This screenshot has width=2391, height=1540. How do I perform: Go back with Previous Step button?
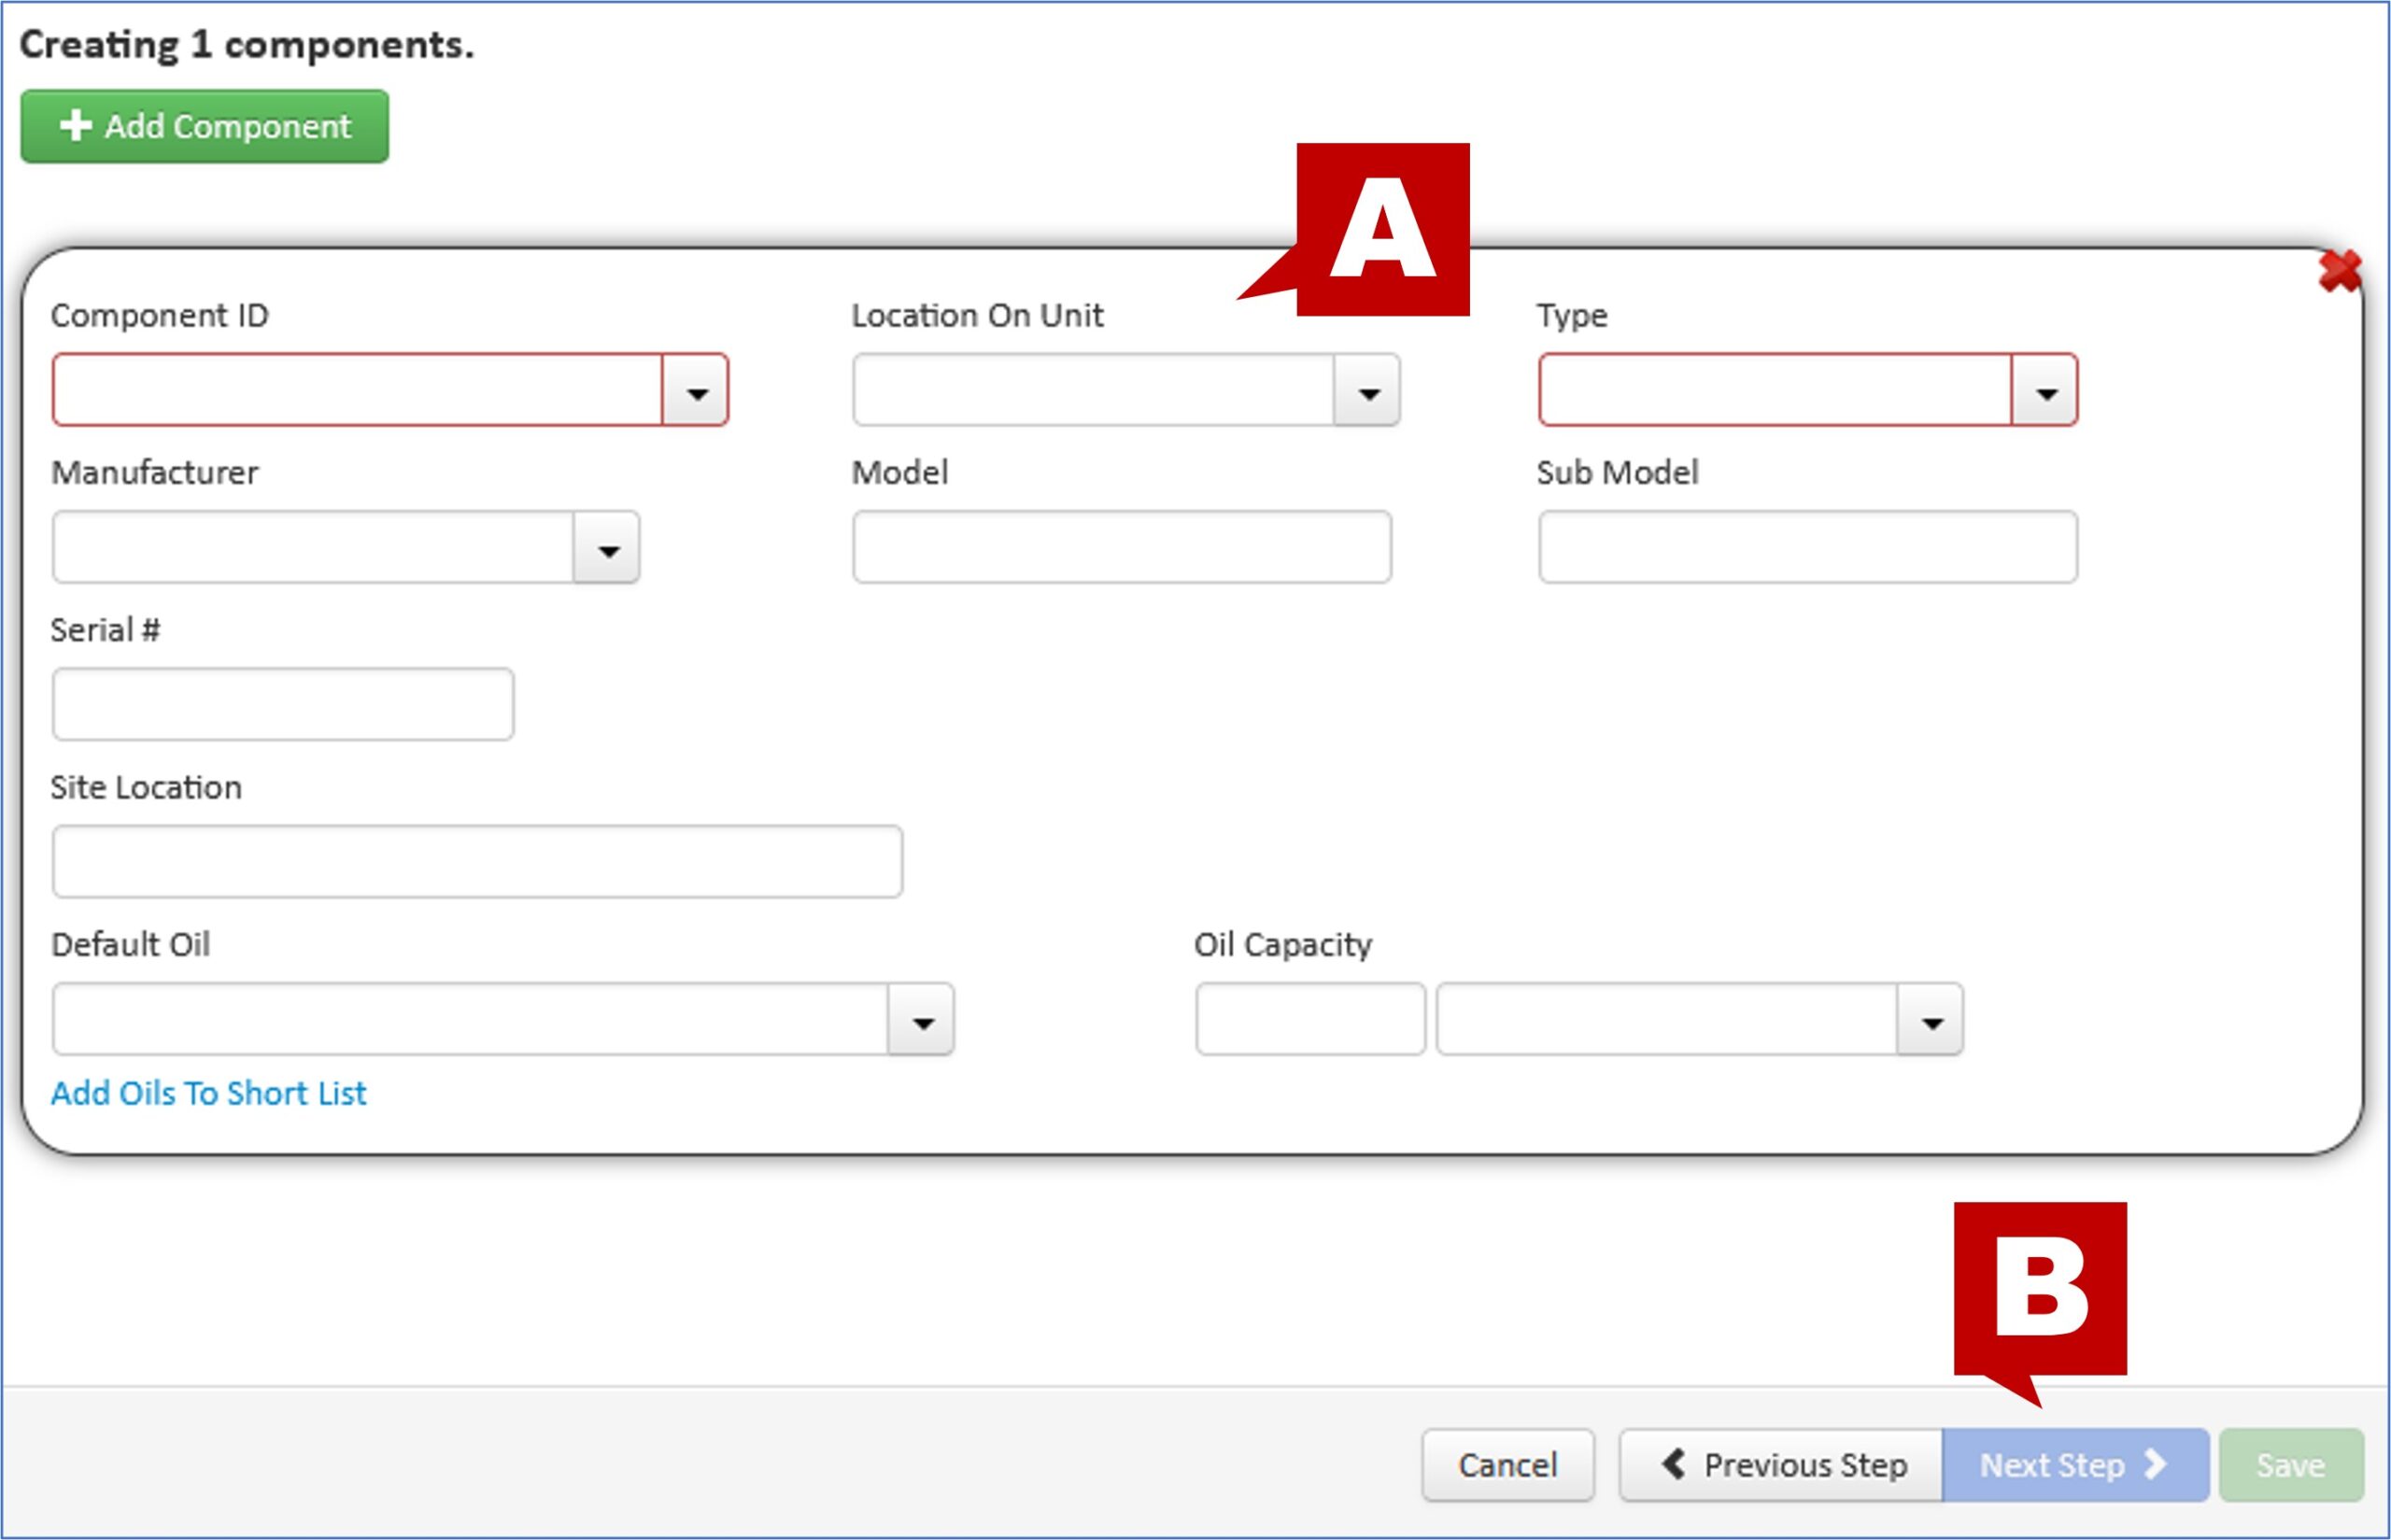pyautogui.click(x=1781, y=1466)
